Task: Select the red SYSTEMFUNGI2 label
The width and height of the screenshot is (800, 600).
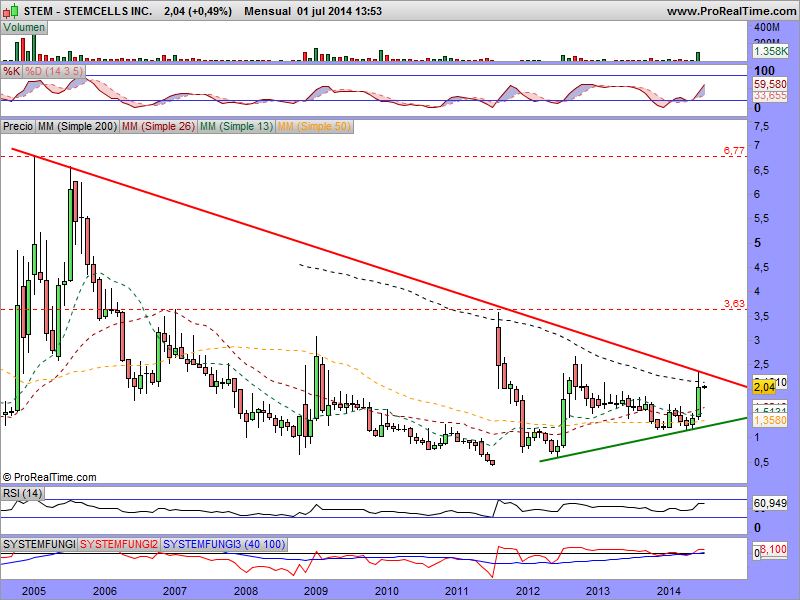Action: coord(119,544)
